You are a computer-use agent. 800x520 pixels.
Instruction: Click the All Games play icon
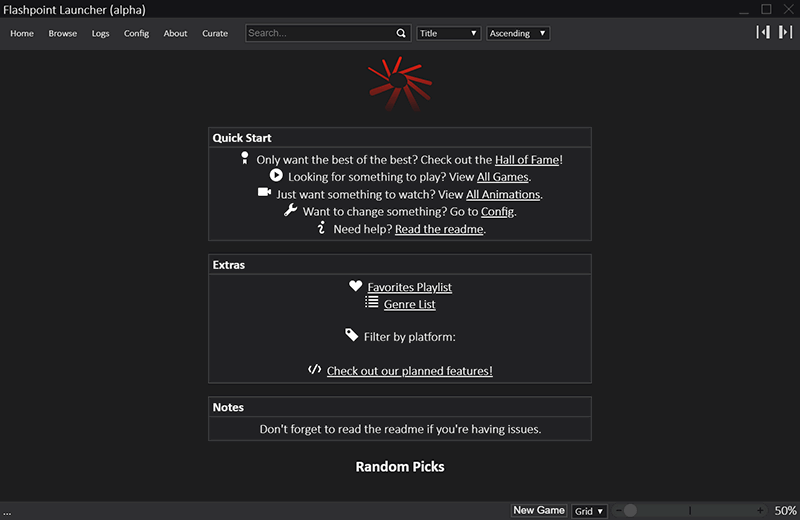tap(276, 175)
